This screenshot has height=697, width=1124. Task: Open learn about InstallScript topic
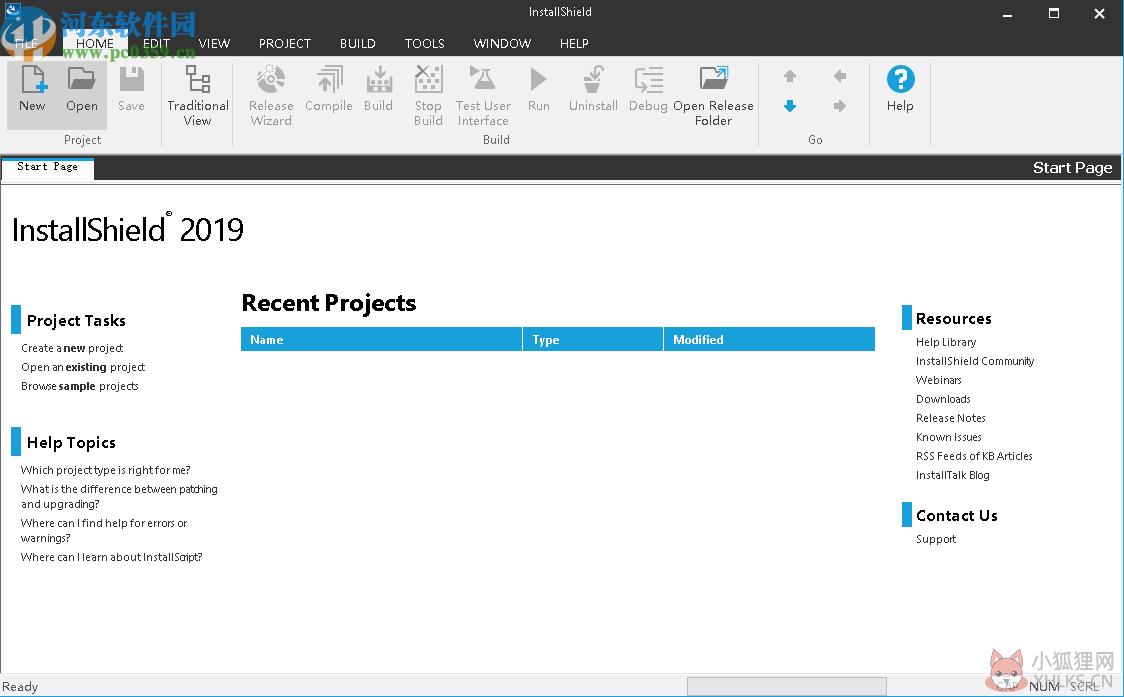pos(111,557)
